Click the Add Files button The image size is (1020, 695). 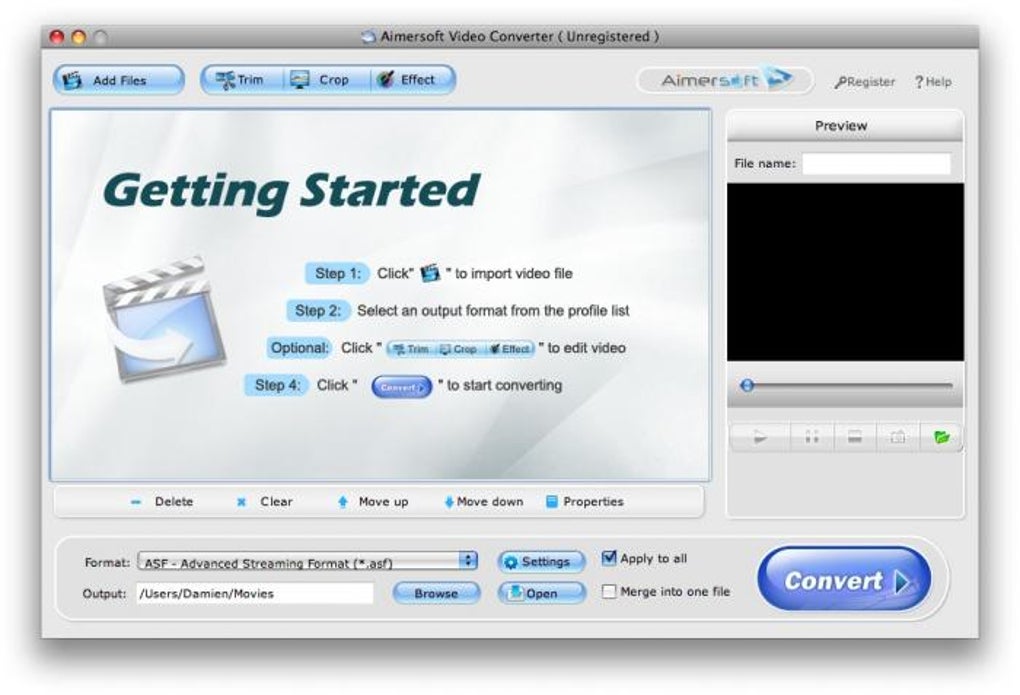[118, 80]
